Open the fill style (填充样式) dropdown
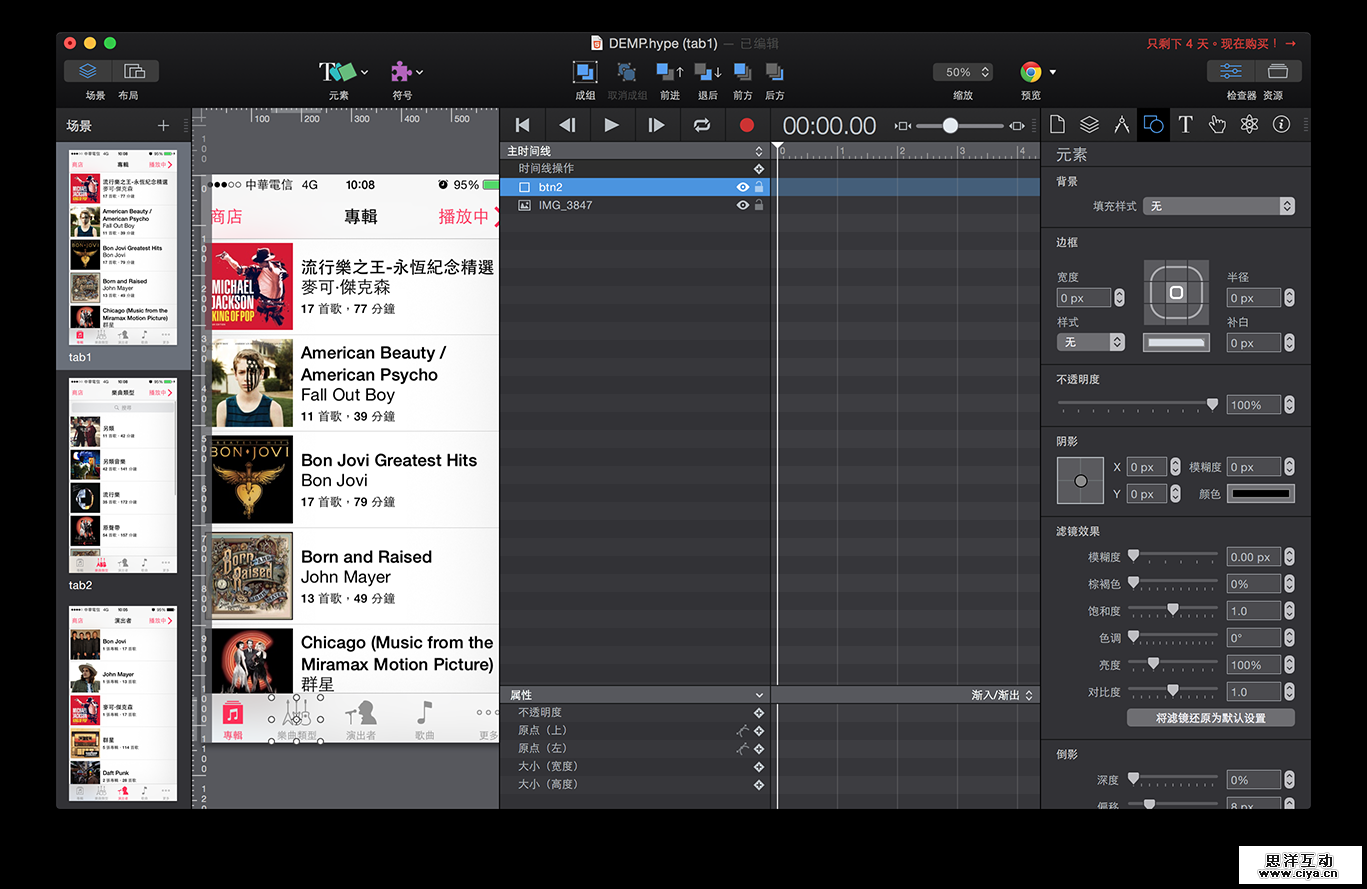 click(1218, 206)
